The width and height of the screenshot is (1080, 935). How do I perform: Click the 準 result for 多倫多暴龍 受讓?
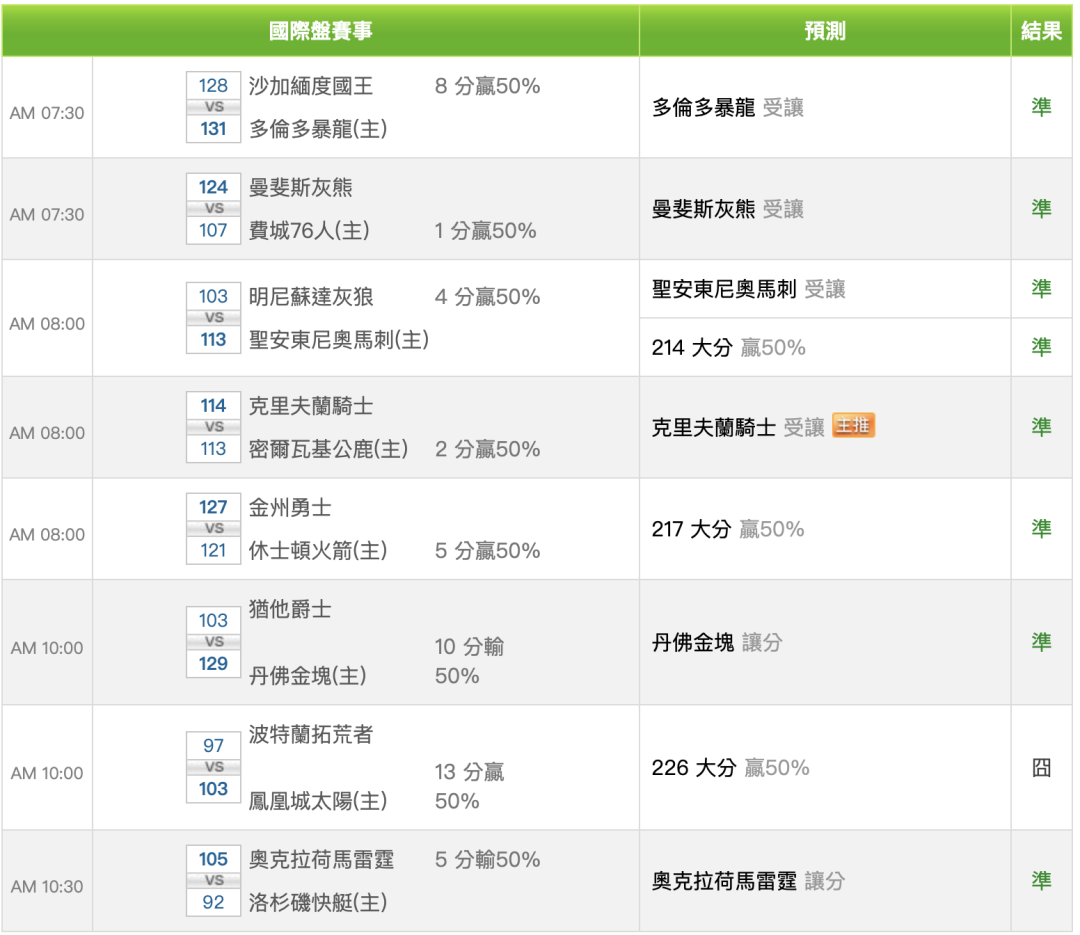coord(1041,107)
